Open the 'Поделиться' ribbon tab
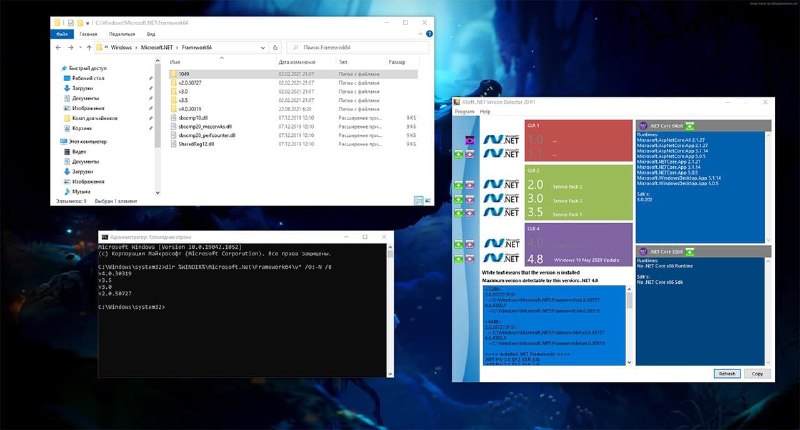 point(122,34)
